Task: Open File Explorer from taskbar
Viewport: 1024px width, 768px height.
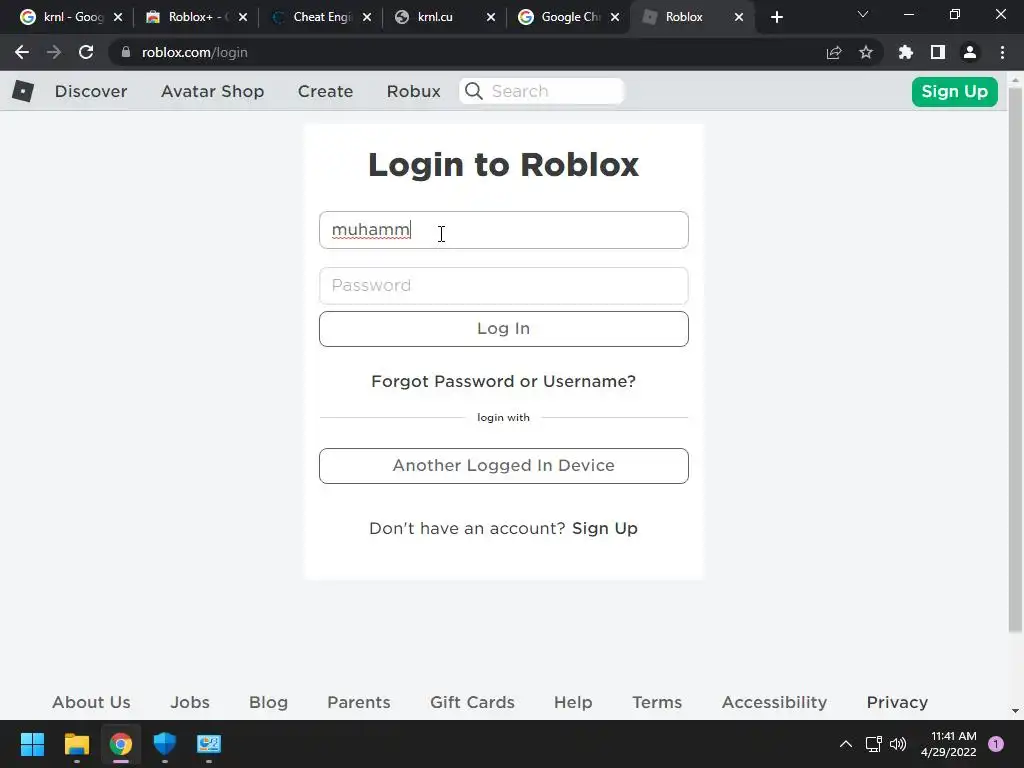Action: [x=76, y=744]
